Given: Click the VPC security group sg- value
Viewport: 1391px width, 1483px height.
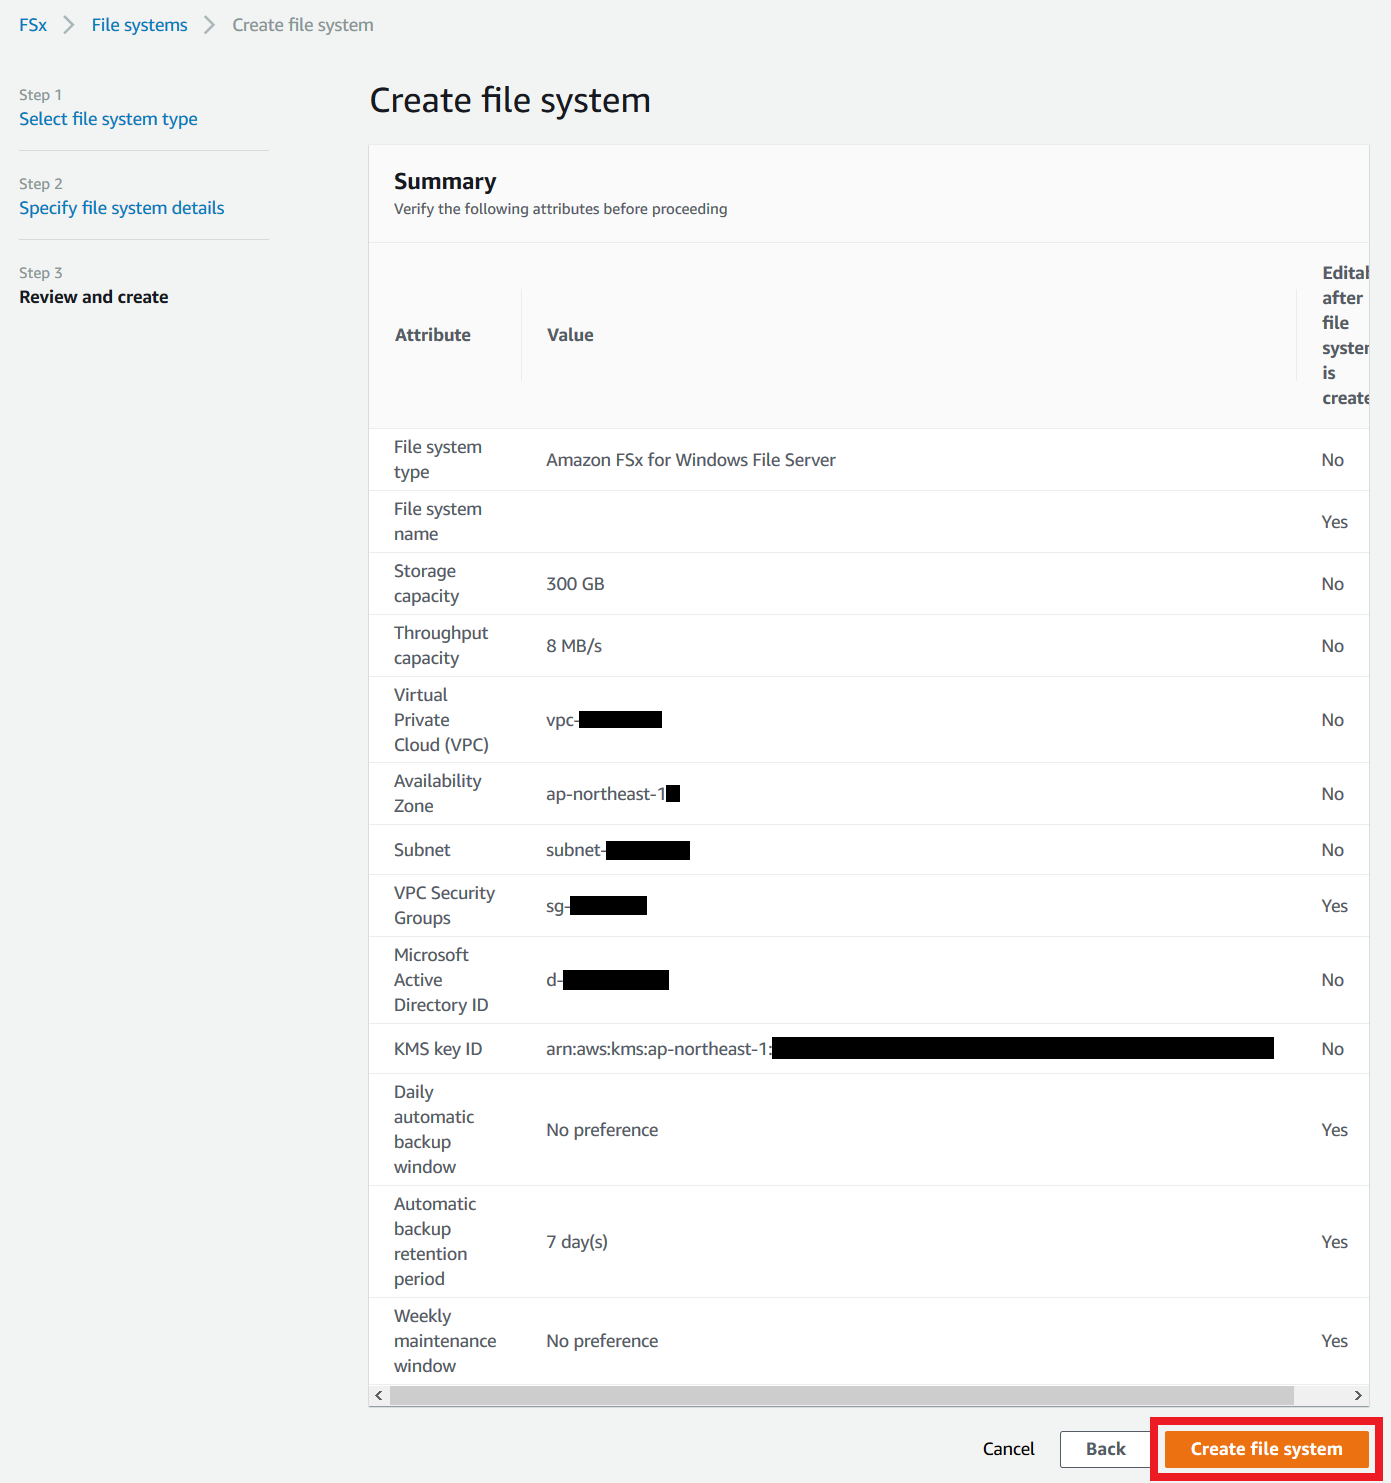Looking at the screenshot, I should 596,906.
